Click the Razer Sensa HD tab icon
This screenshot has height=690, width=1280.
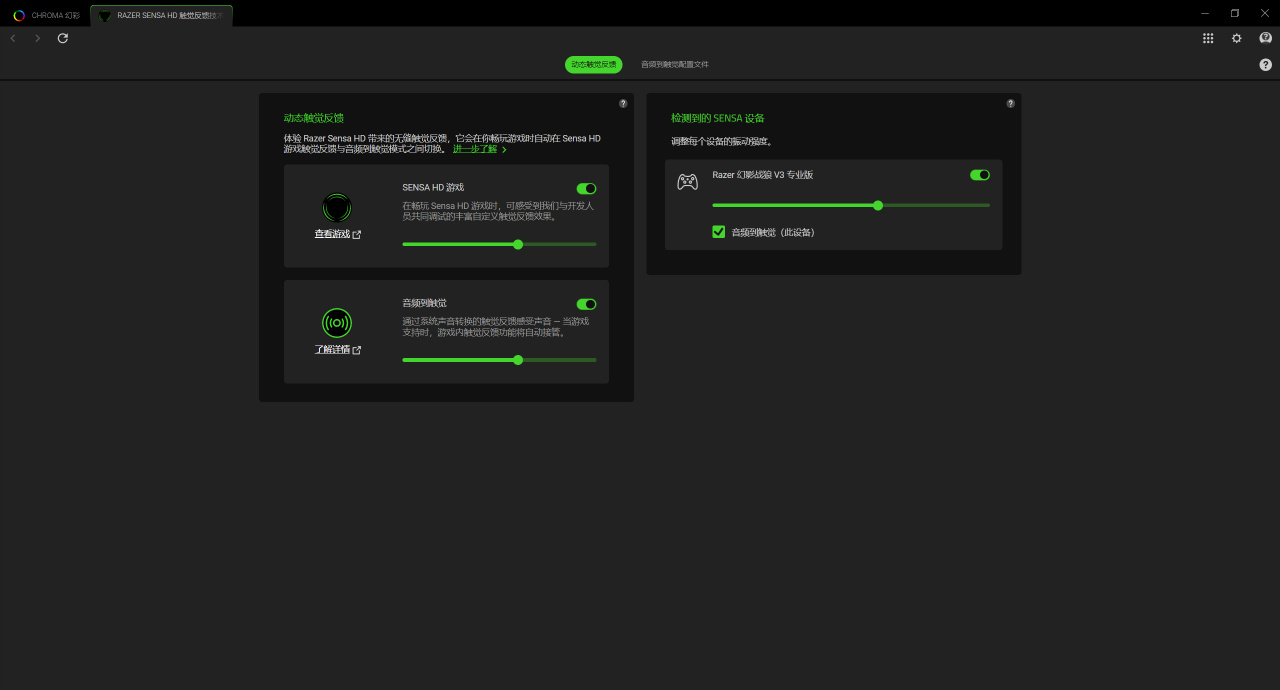105,16
